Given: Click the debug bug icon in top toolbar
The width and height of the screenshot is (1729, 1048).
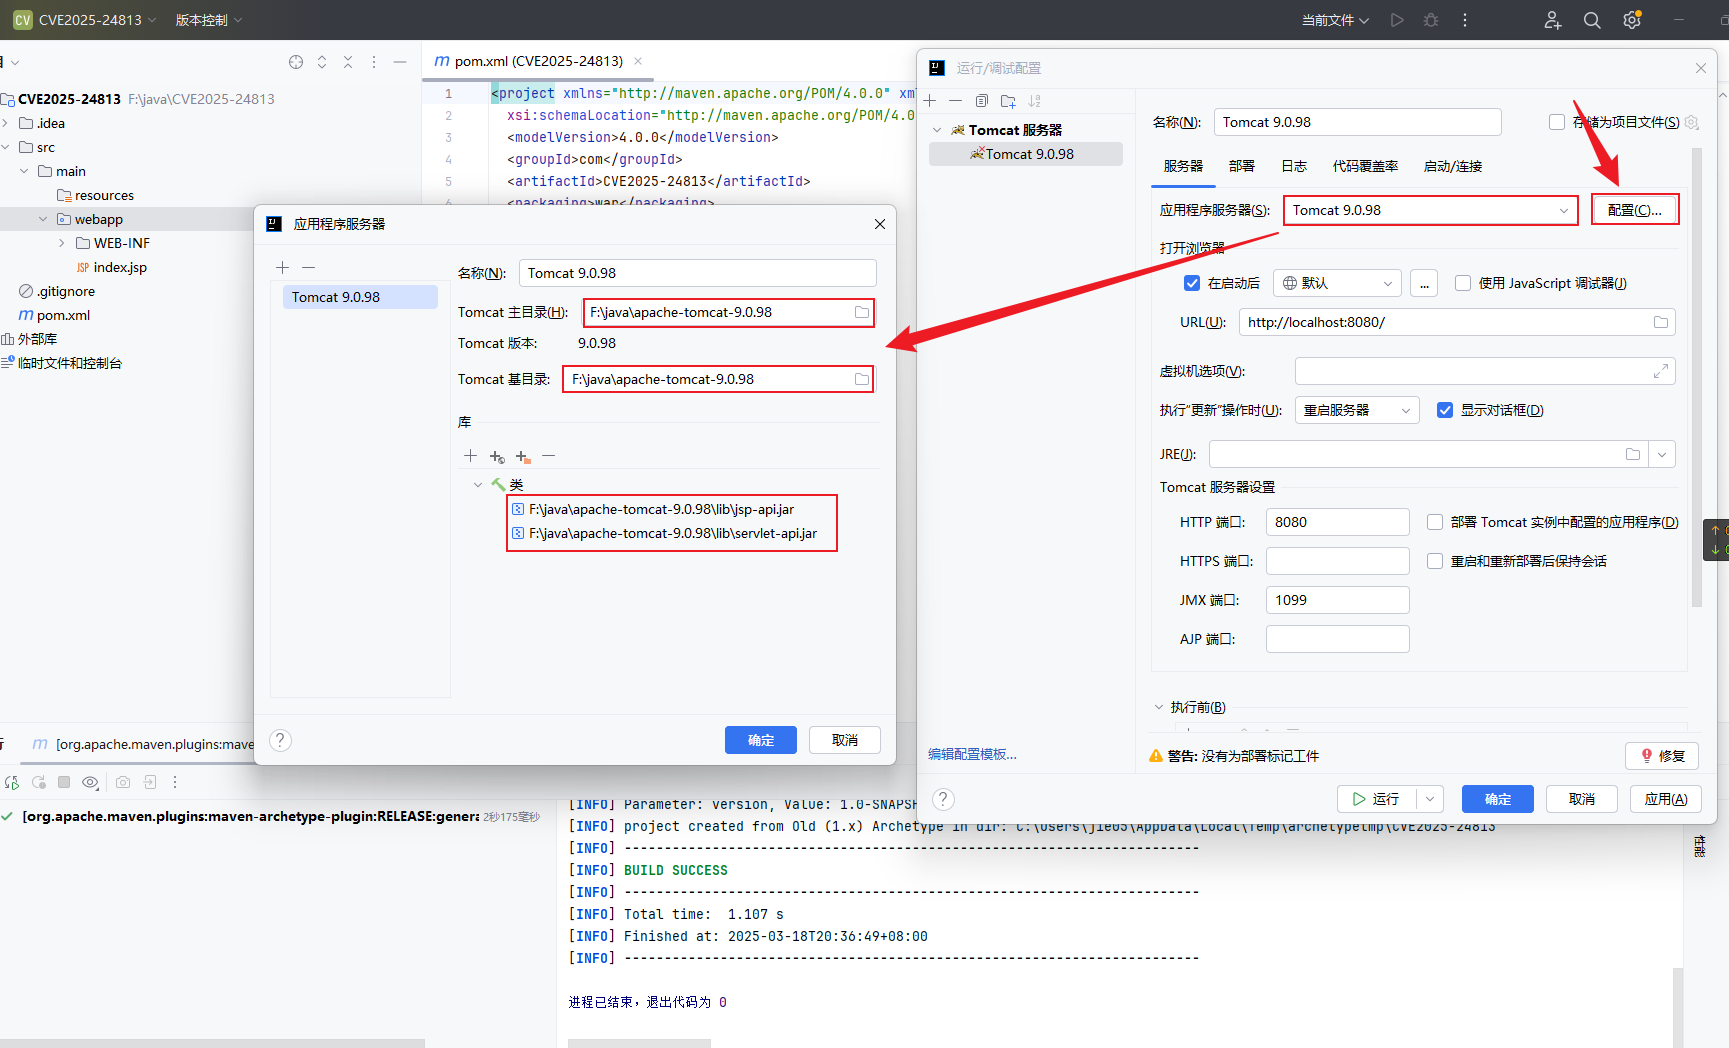Looking at the screenshot, I should (x=1431, y=20).
